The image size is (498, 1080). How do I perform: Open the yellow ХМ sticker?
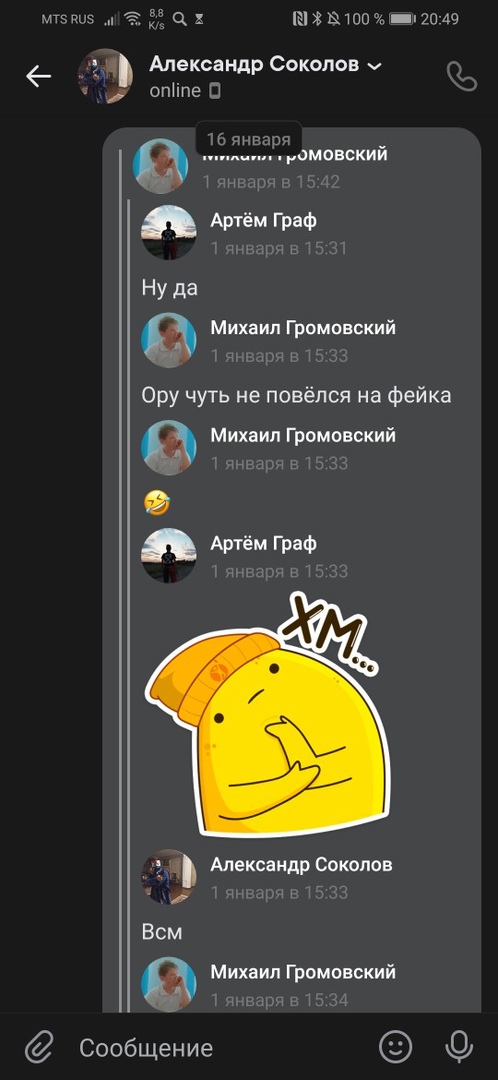[267, 713]
